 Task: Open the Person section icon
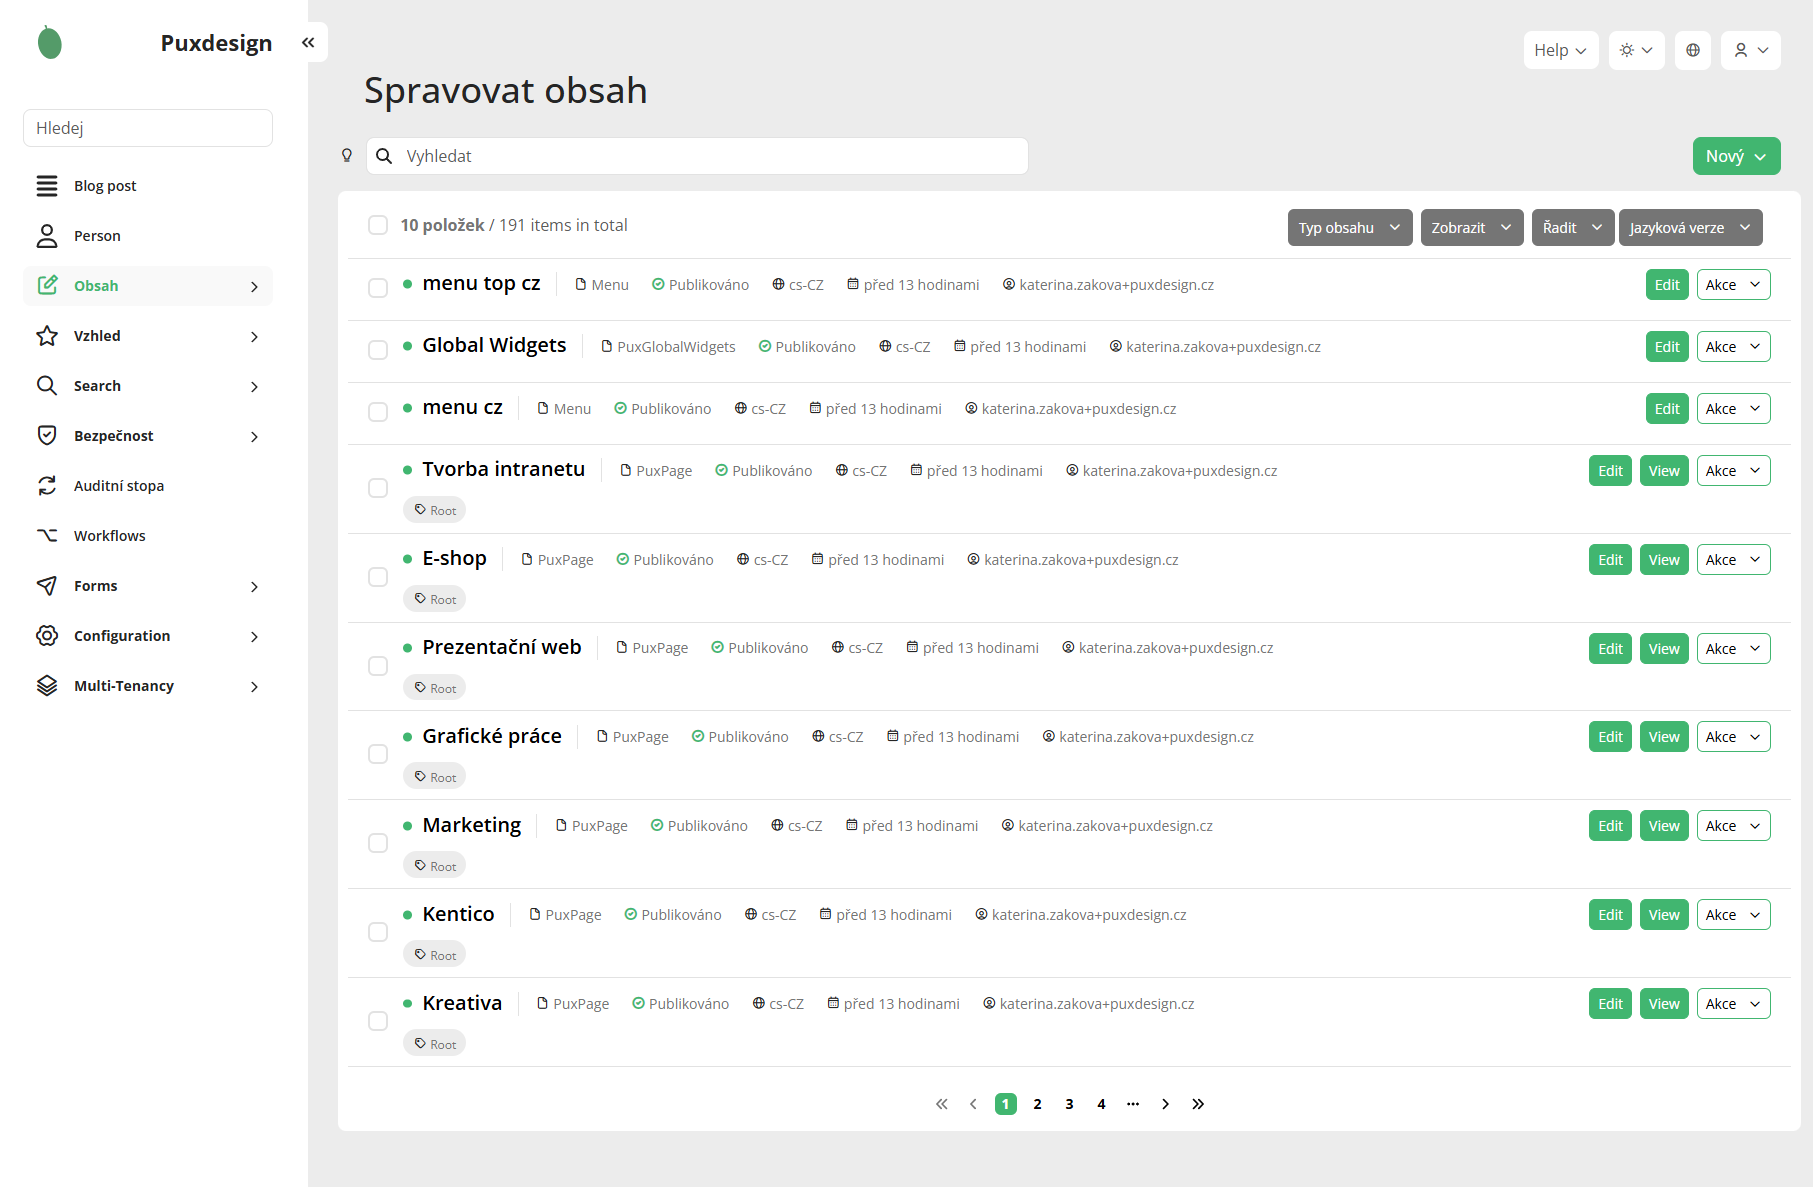click(x=47, y=235)
